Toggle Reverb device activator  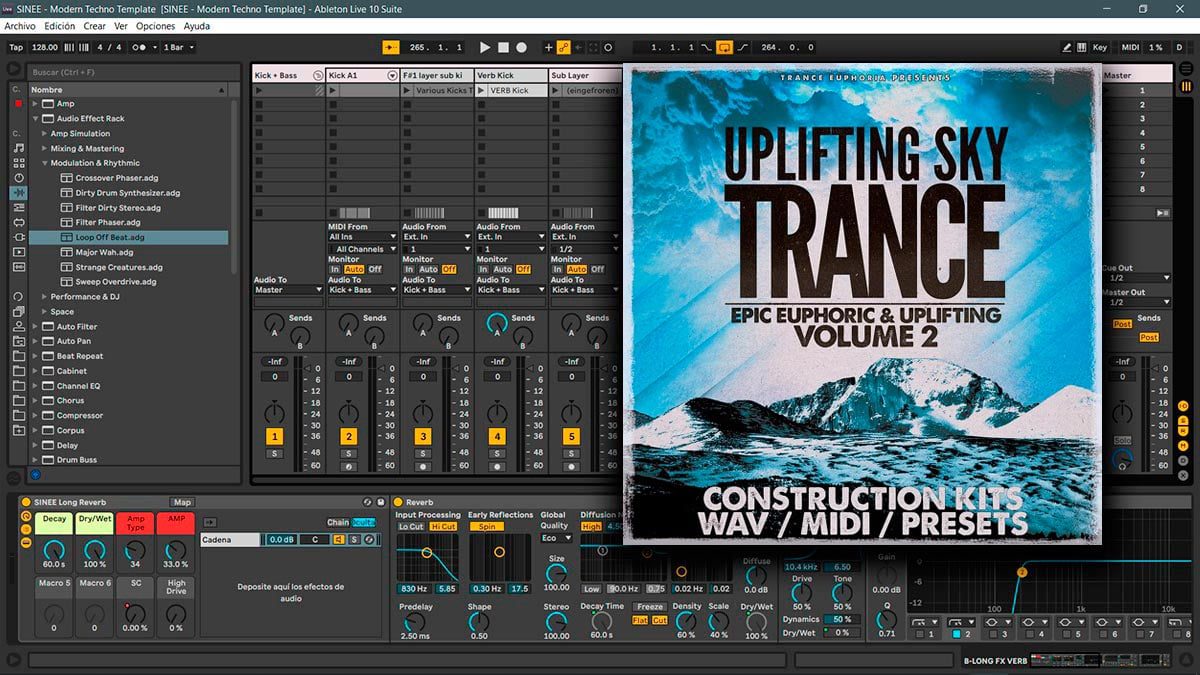[398, 502]
